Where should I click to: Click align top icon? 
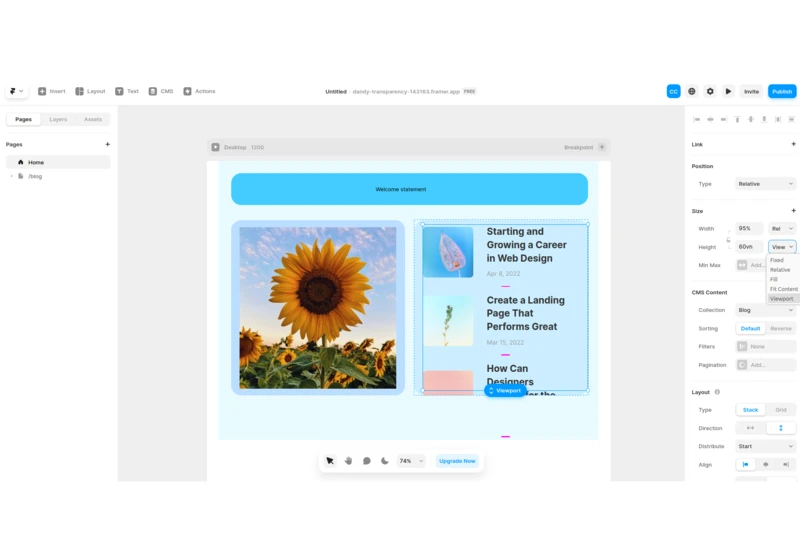[737, 119]
